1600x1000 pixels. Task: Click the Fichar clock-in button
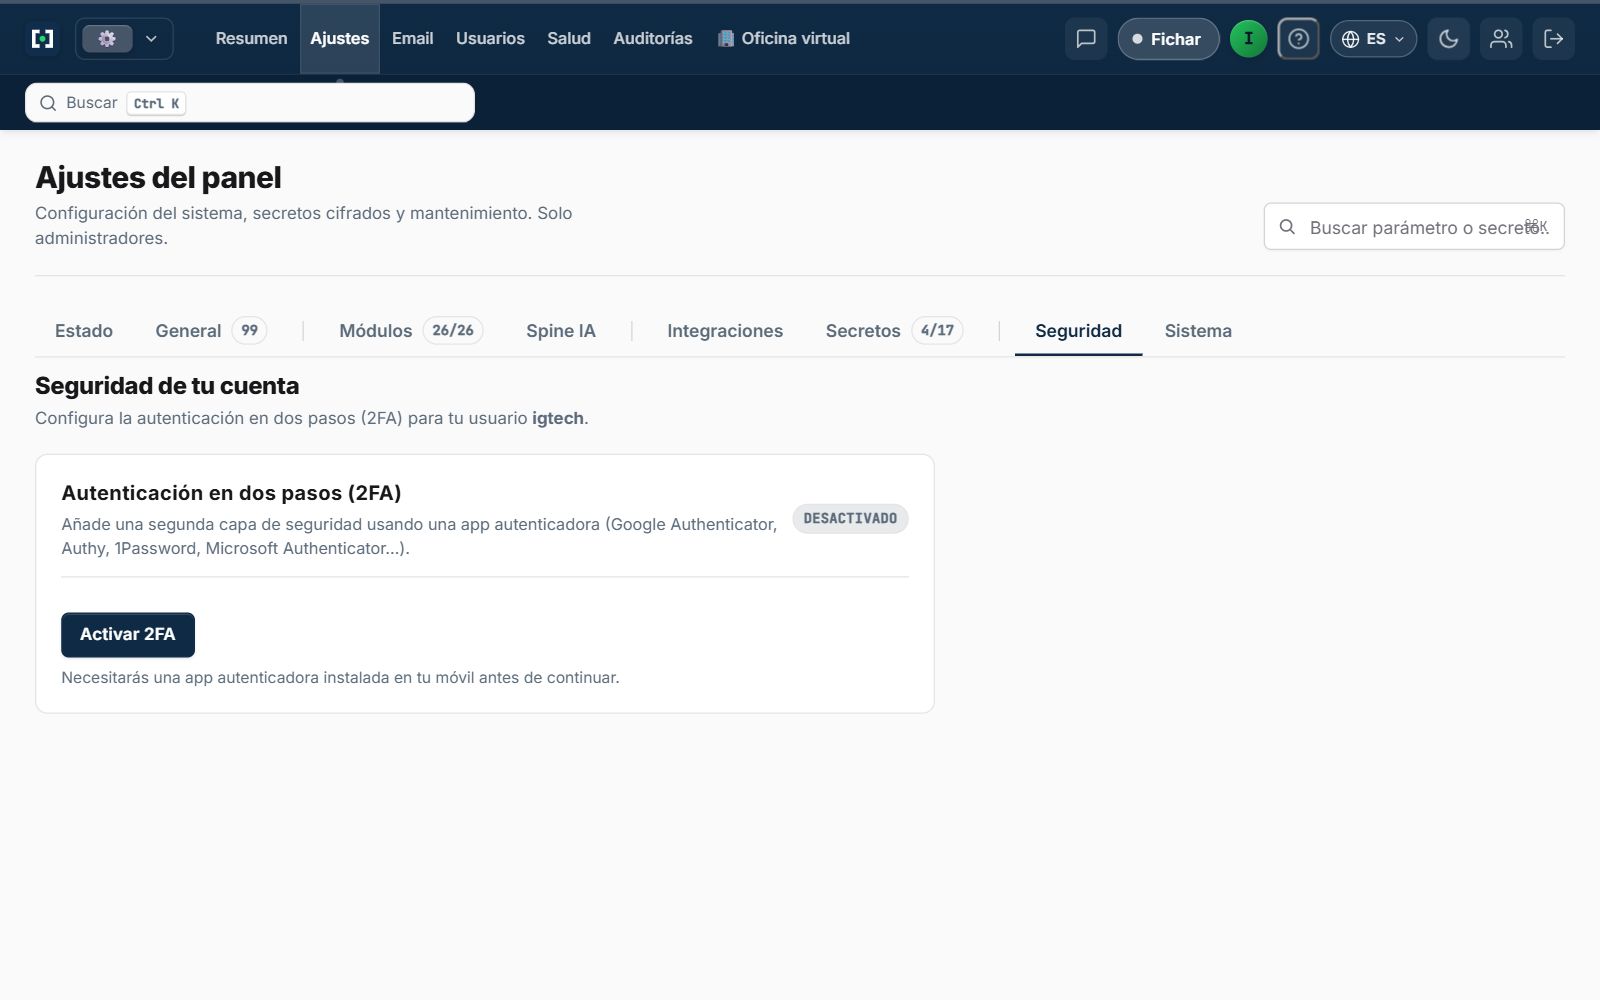pos(1168,39)
